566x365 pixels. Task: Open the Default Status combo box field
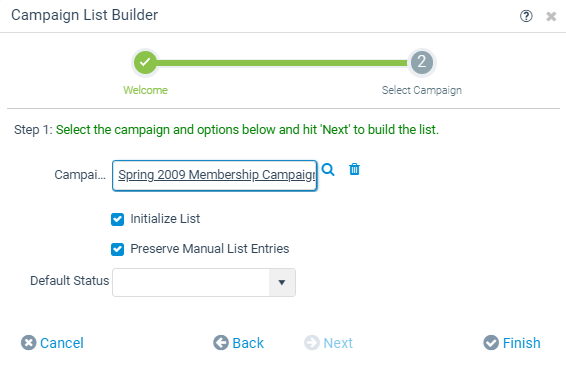(x=204, y=282)
